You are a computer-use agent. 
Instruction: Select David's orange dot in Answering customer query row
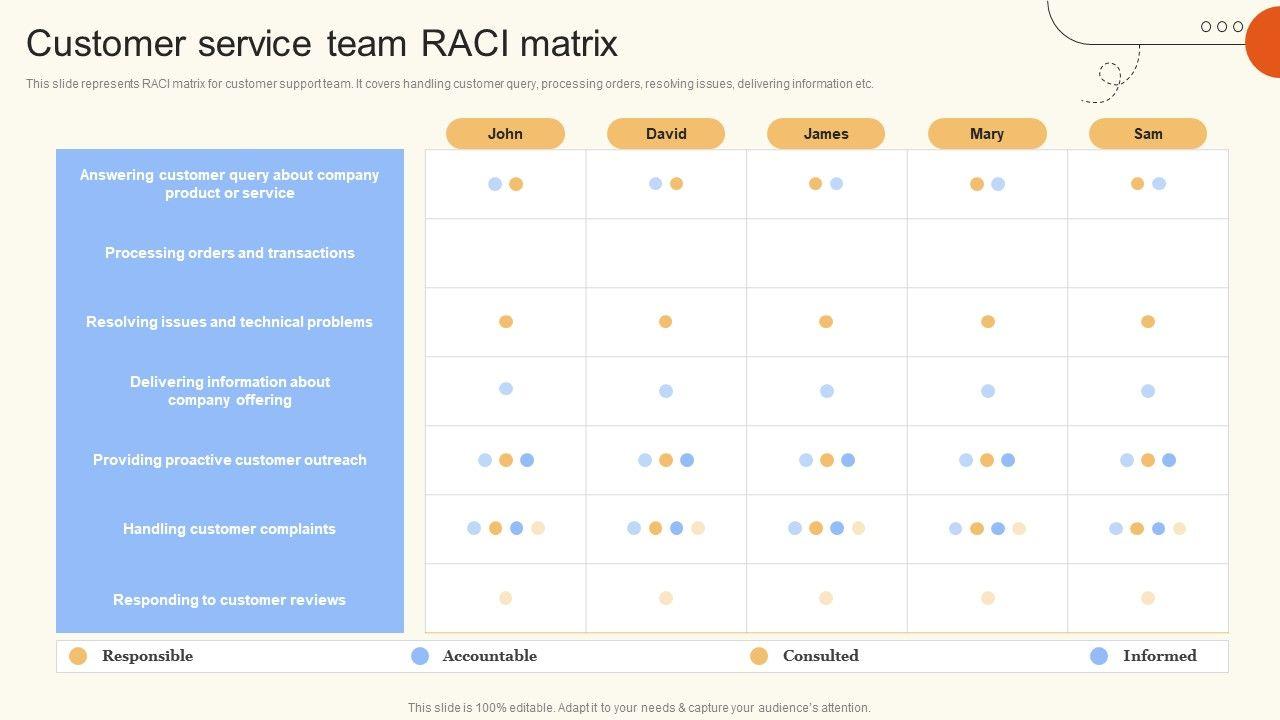677,184
